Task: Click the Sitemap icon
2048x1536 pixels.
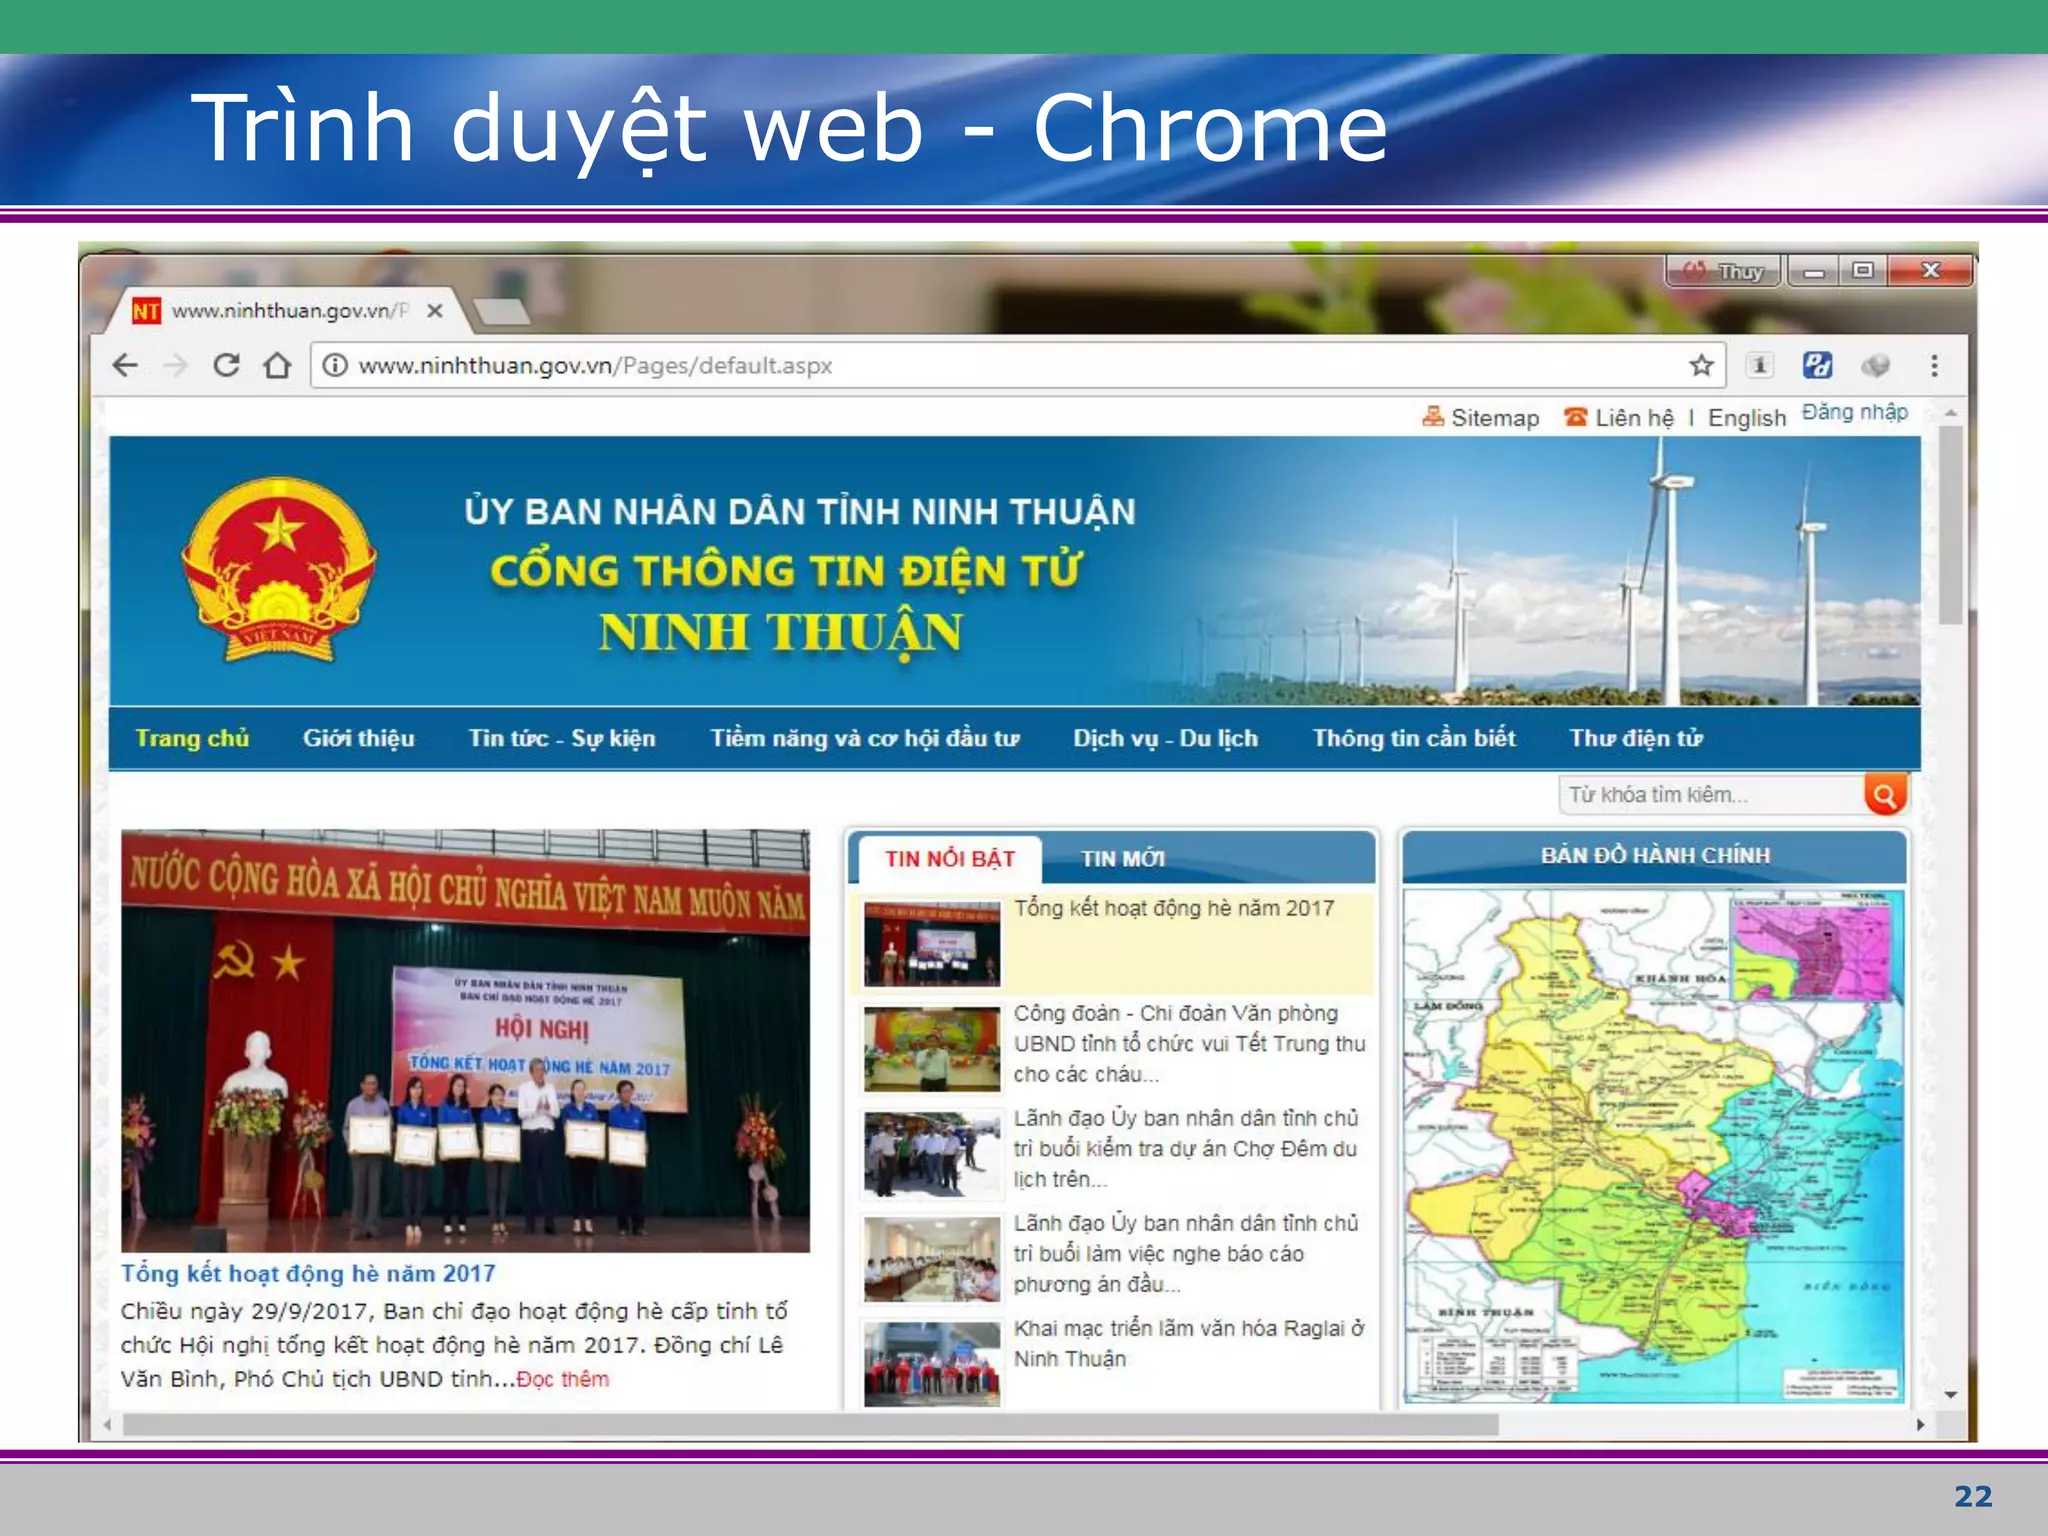Action: (x=1433, y=416)
